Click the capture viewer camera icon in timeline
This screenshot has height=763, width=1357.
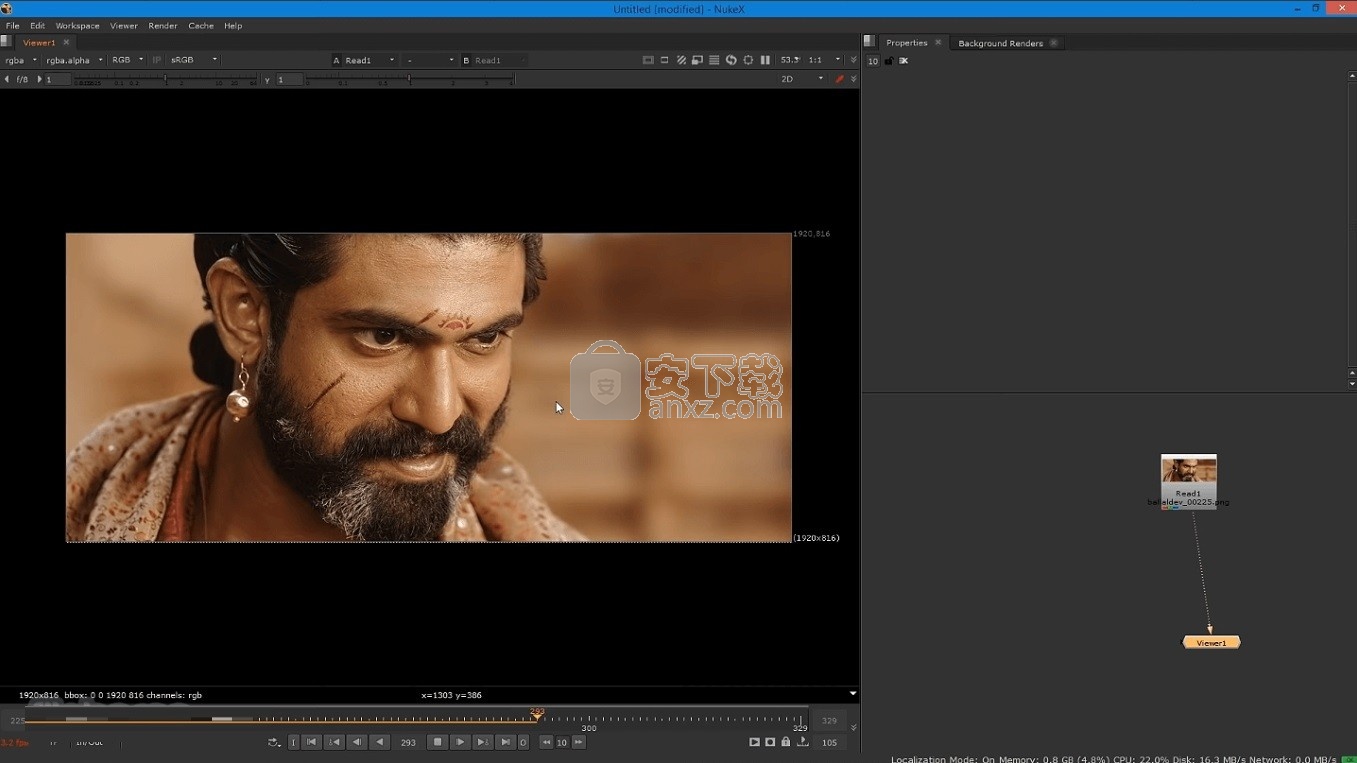(x=770, y=742)
